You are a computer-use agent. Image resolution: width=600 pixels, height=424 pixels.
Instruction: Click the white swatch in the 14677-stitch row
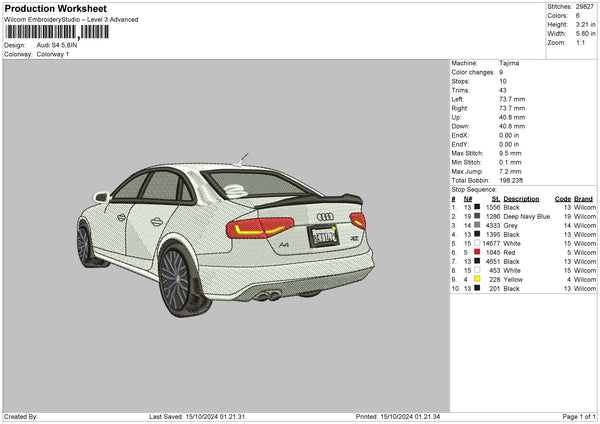tap(477, 243)
